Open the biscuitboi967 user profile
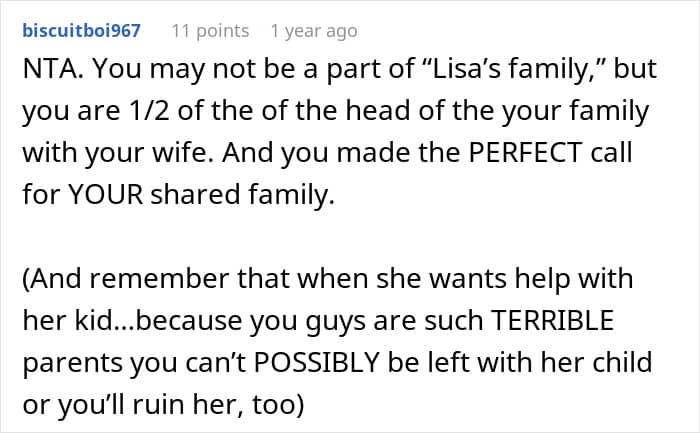 click(x=82, y=31)
